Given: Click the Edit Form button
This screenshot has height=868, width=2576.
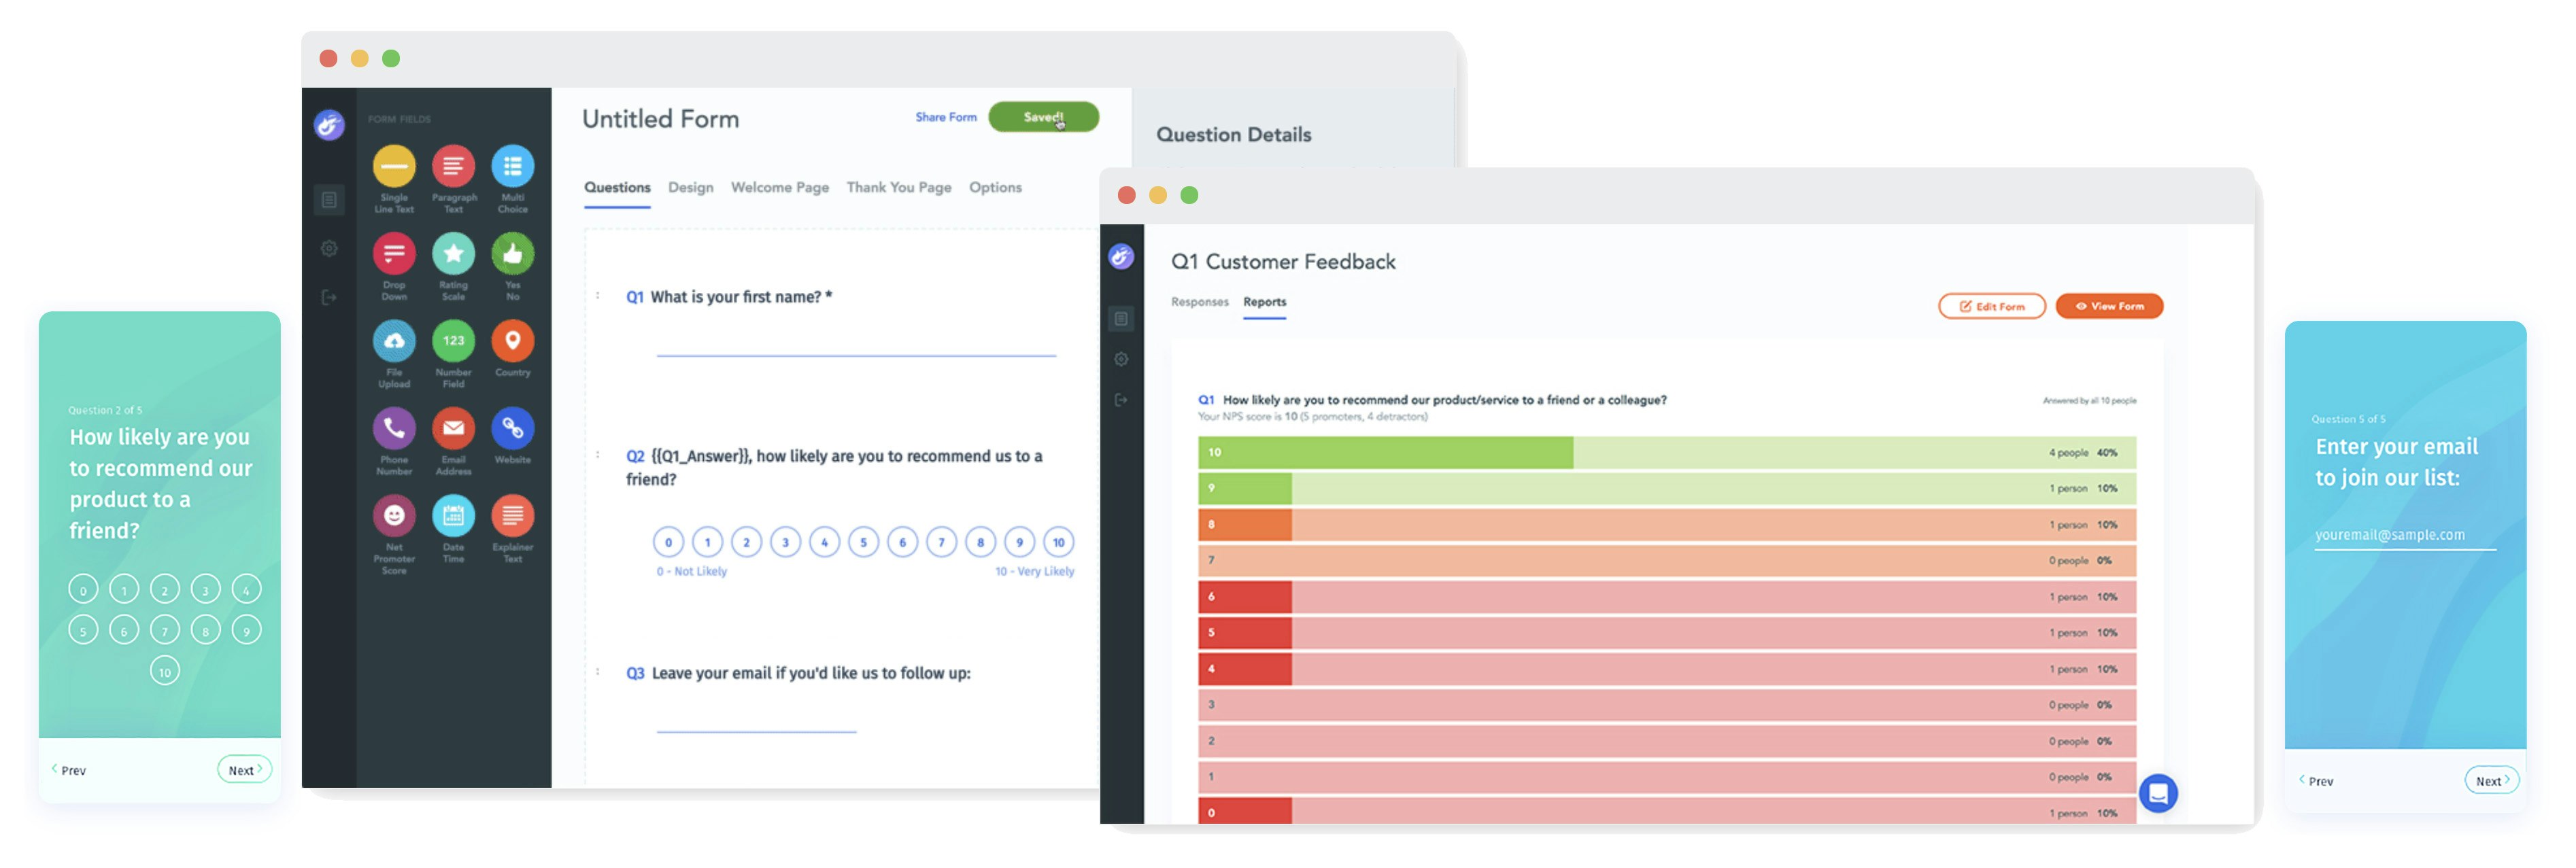Looking at the screenshot, I should coord(1991,306).
